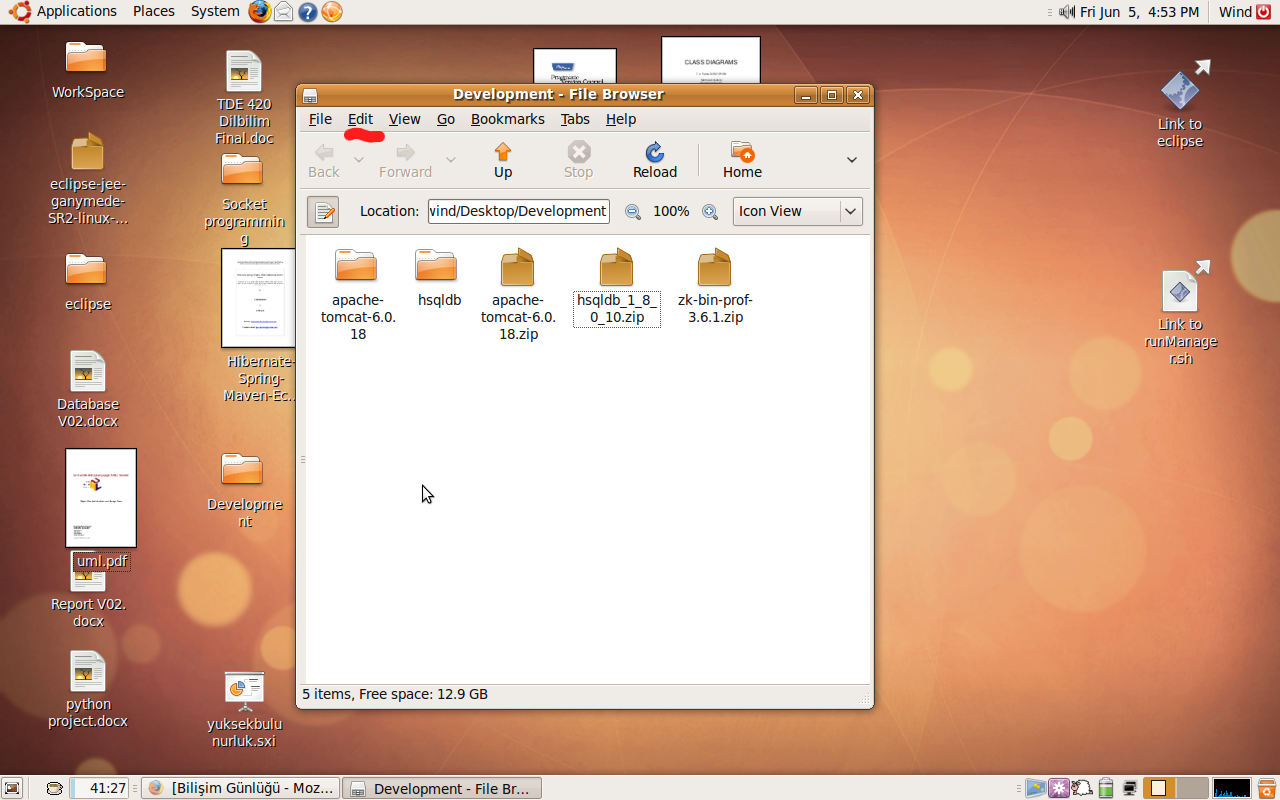This screenshot has height=800, width=1280.
Task: Open the Bookmarks menu
Action: (x=508, y=119)
